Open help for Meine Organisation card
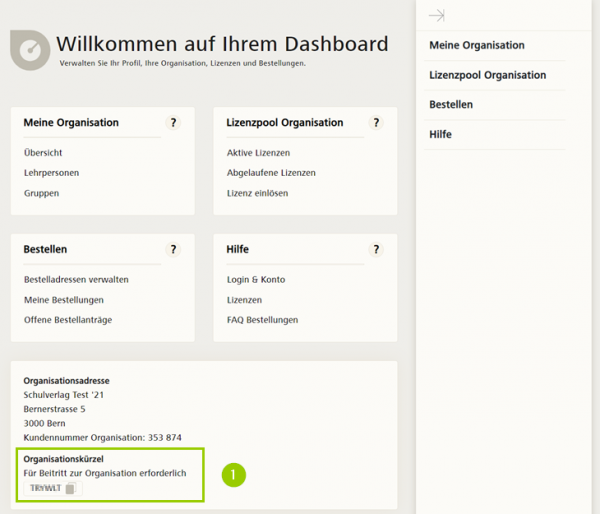Viewport: 600px width, 514px height. pyautogui.click(x=173, y=123)
